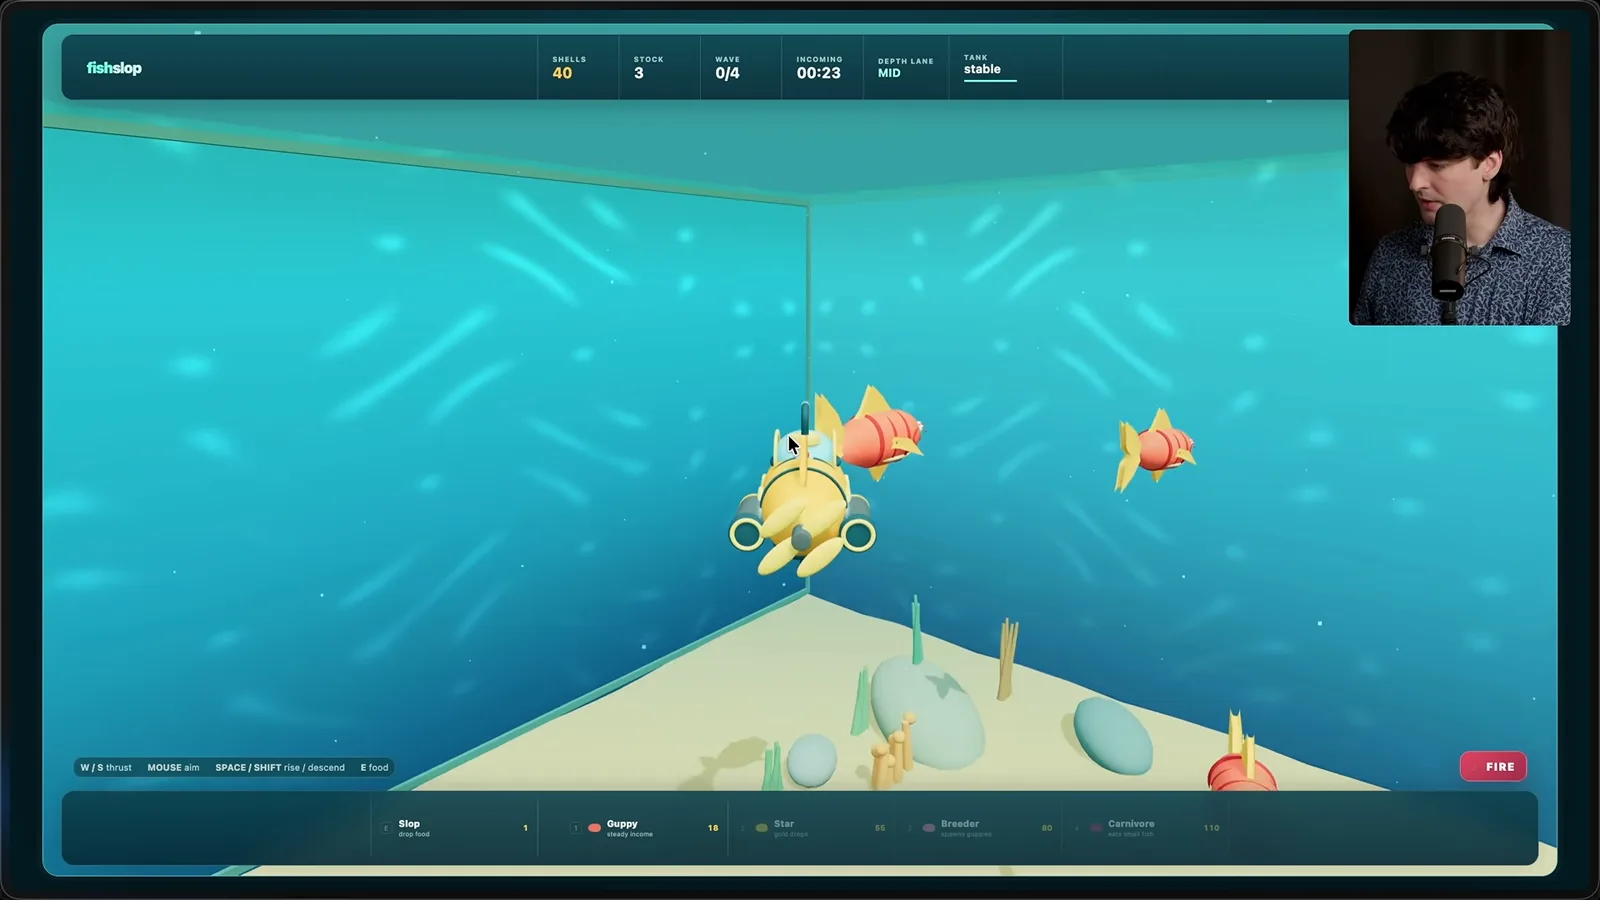Click the dark red Carnivore icon in shop bar
1600x900 pixels.
(x=1095, y=828)
